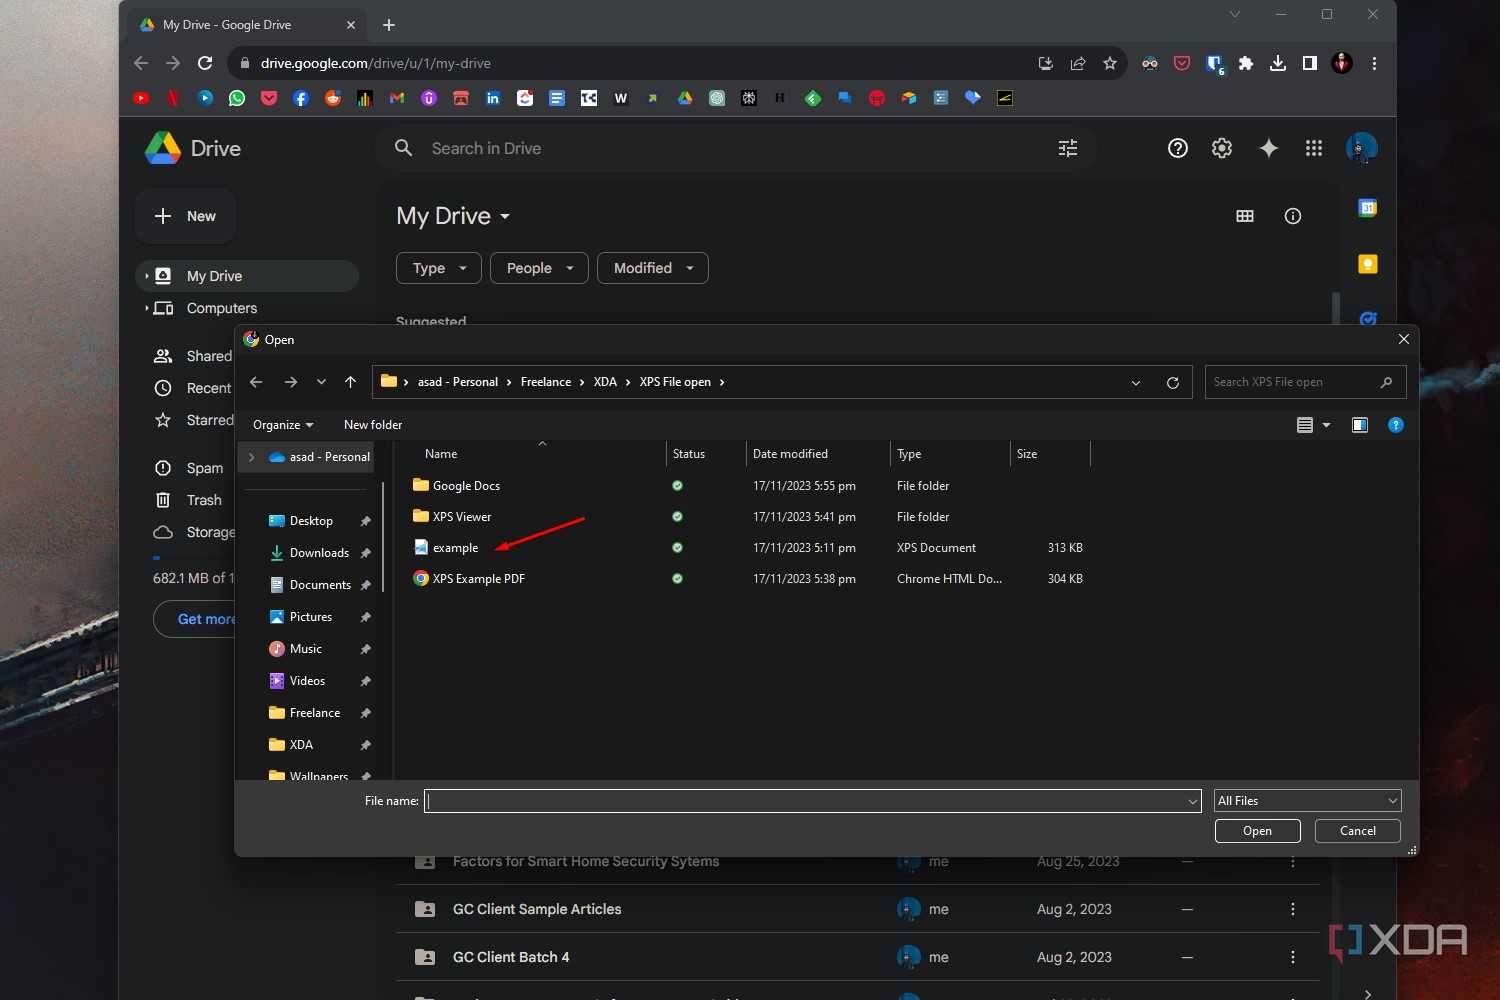Click the WhatsApp bookmark icon
This screenshot has height=1000, width=1500.
tap(237, 98)
